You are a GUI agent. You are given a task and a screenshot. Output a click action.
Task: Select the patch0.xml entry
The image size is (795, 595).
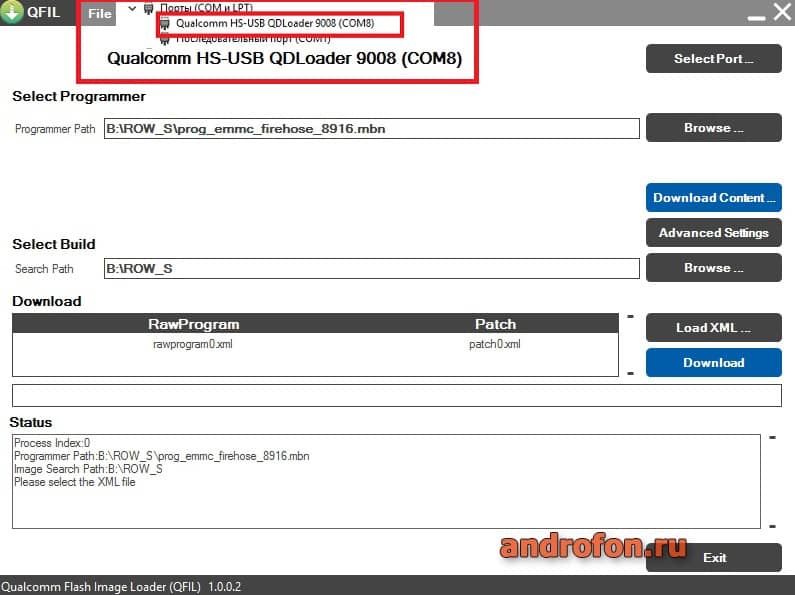tap(494, 344)
